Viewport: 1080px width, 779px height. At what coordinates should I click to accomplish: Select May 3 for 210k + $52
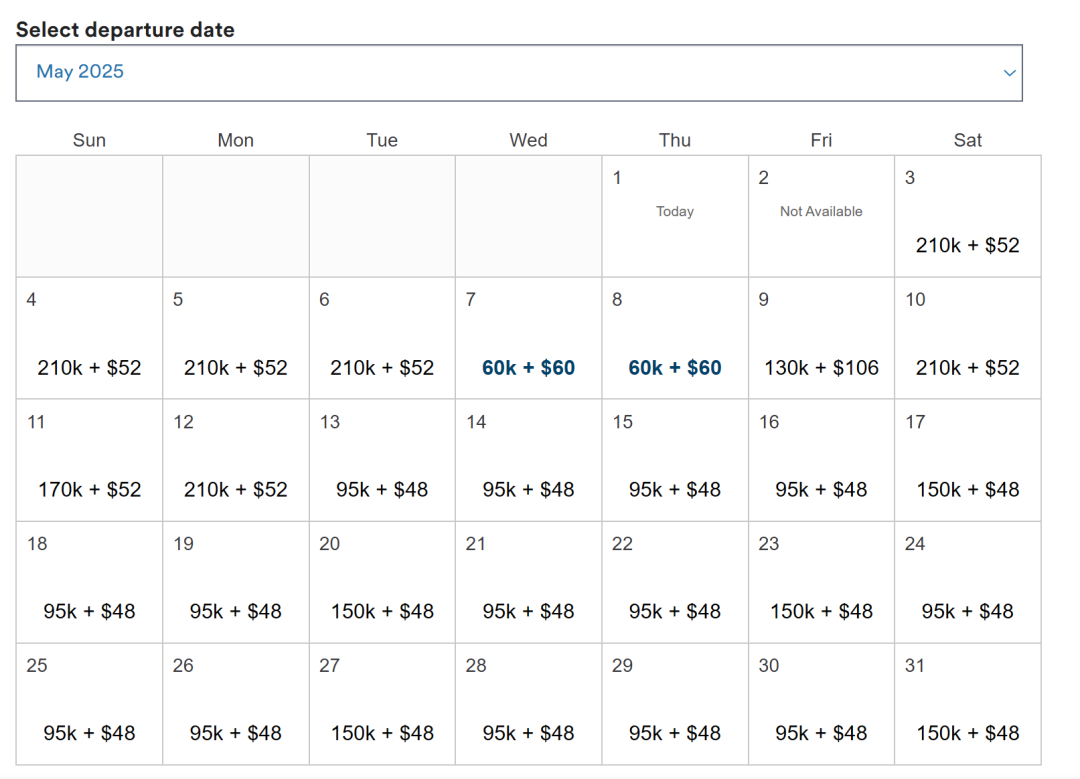click(x=967, y=216)
